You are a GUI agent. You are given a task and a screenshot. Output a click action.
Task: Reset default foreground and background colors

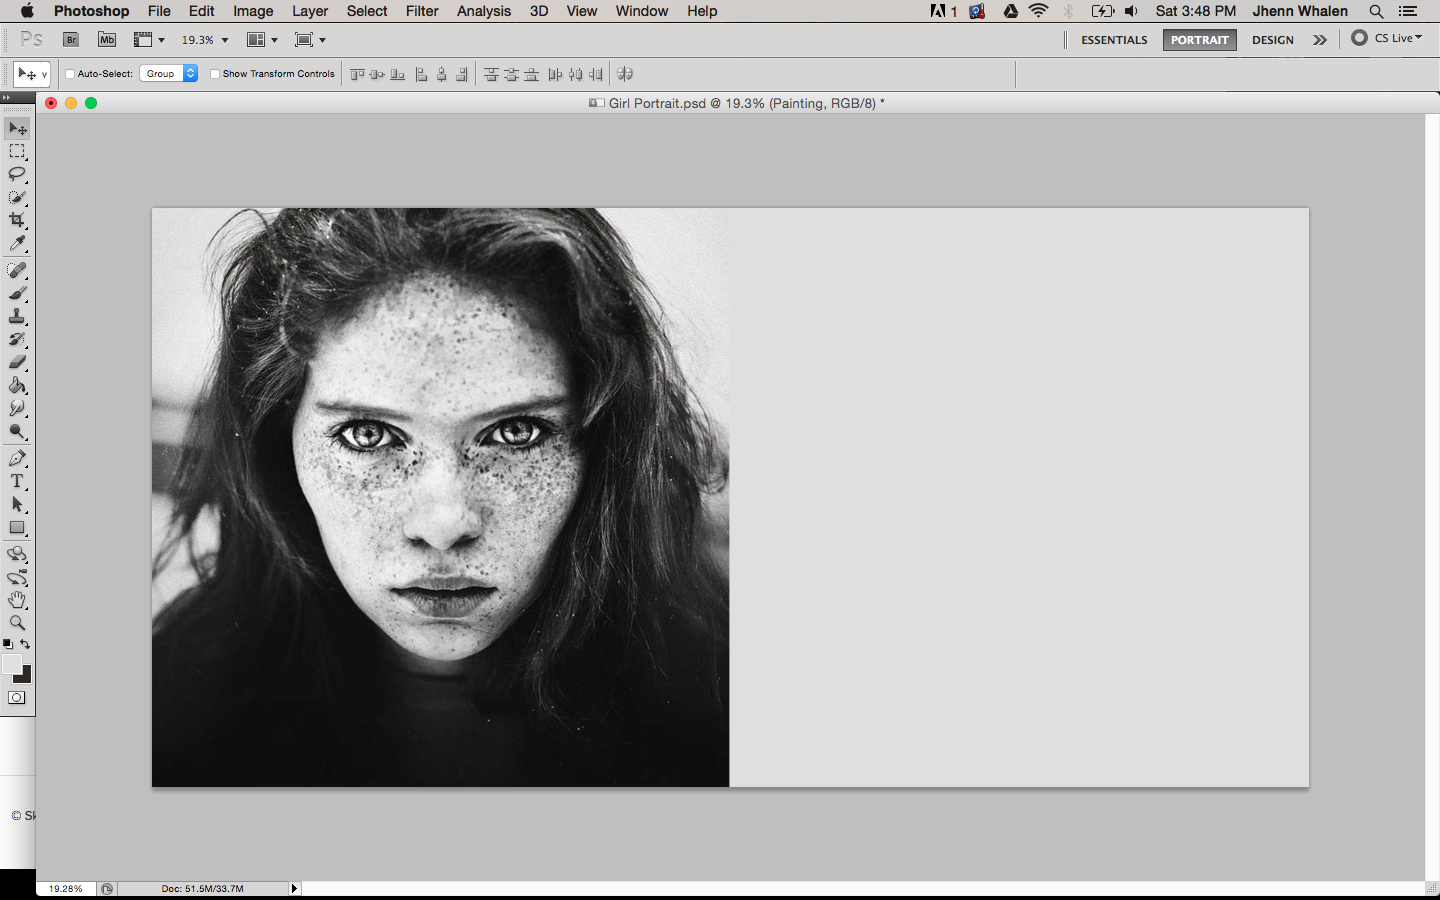click(x=8, y=644)
